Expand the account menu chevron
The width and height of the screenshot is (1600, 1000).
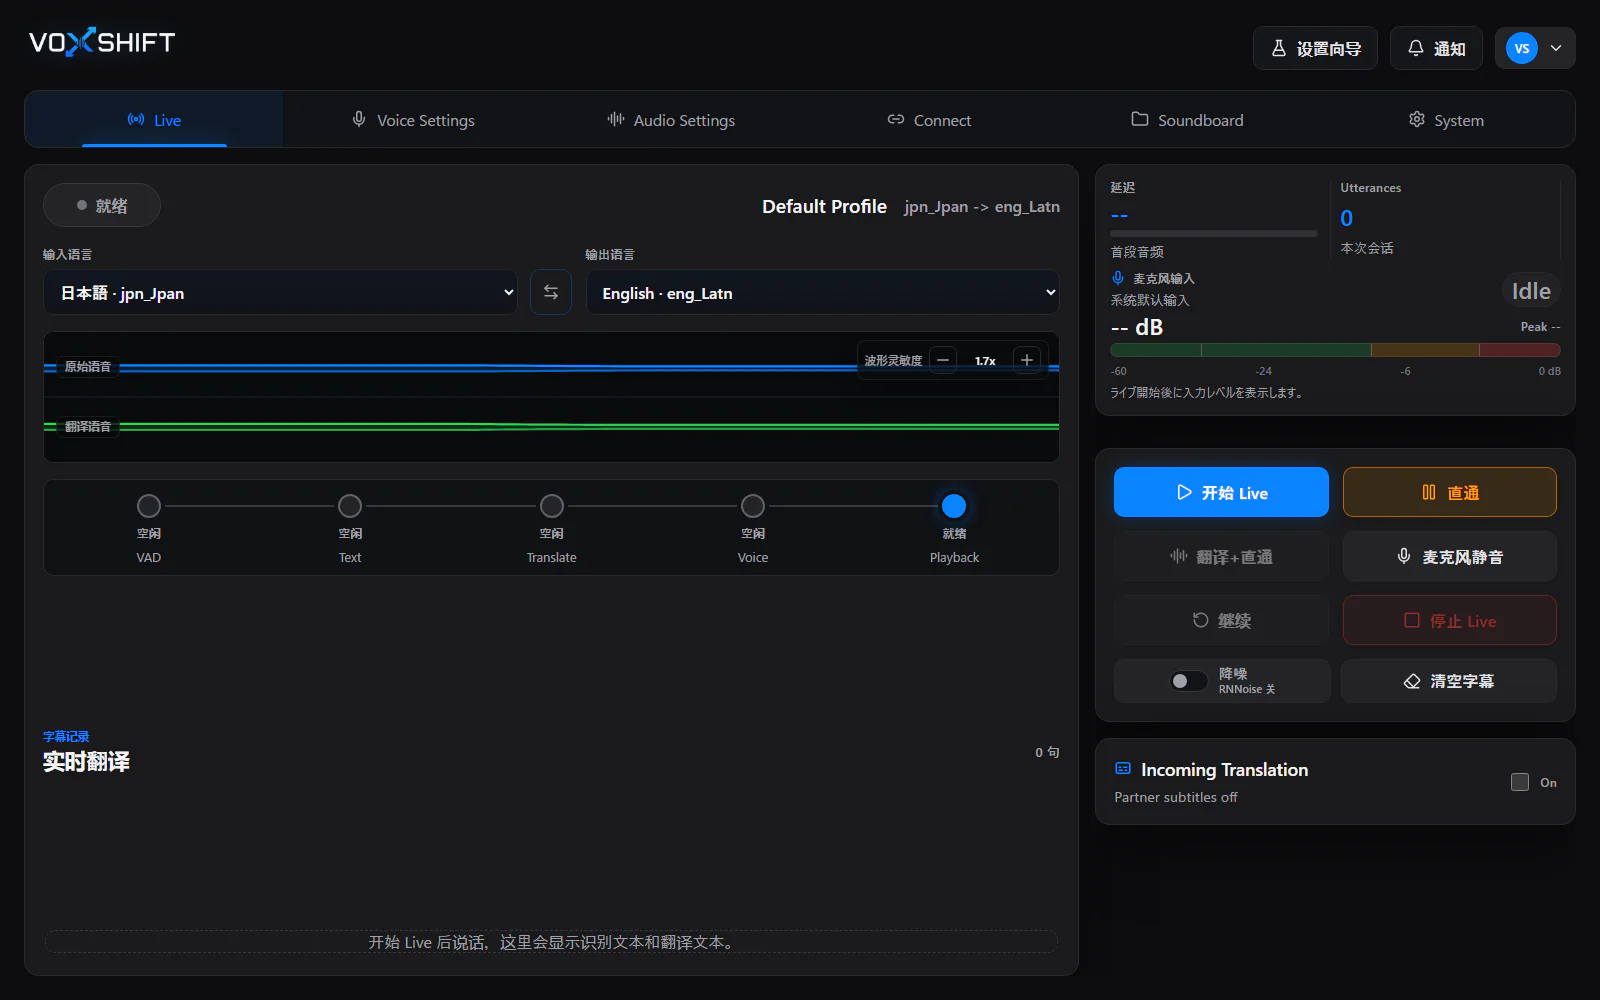pyautogui.click(x=1556, y=48)
